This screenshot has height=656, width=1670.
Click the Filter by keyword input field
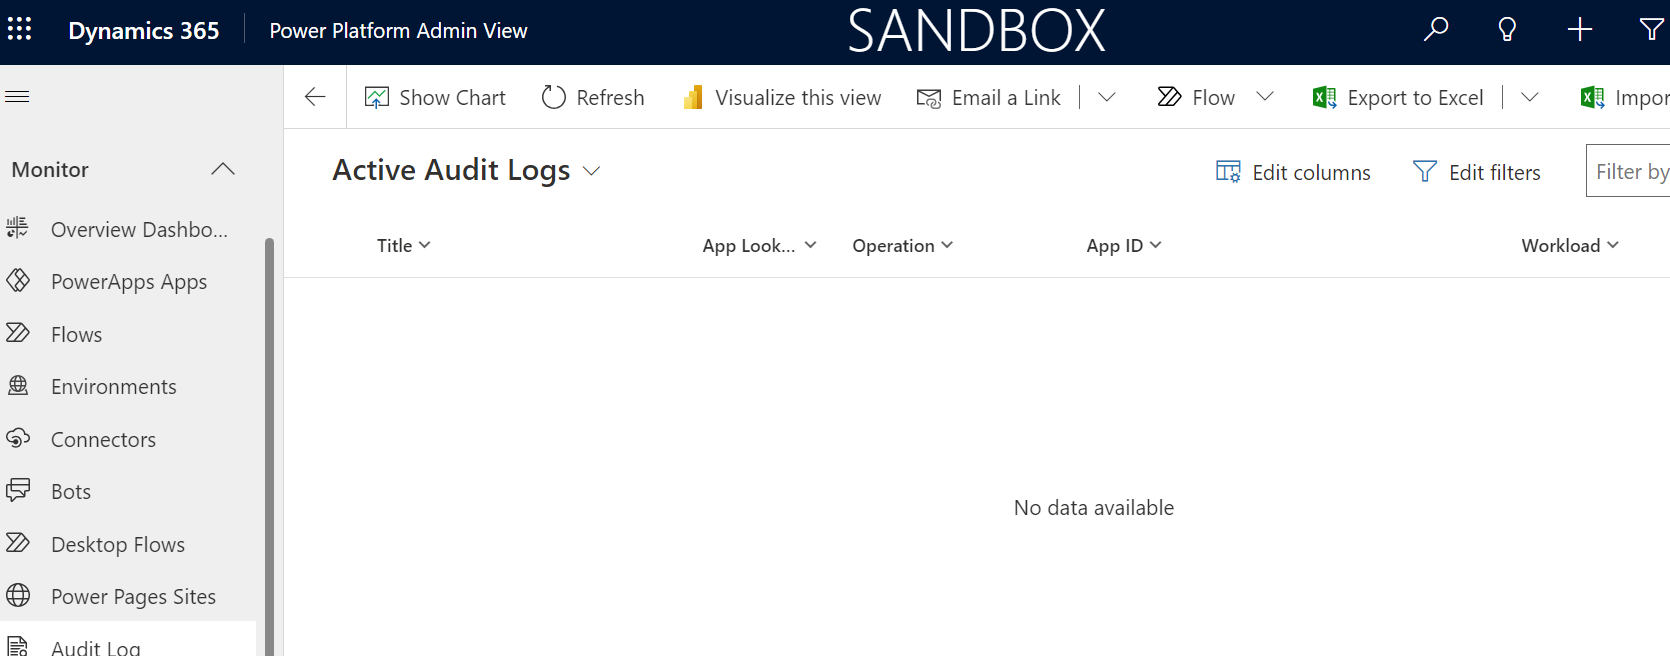pos(1630,170)
